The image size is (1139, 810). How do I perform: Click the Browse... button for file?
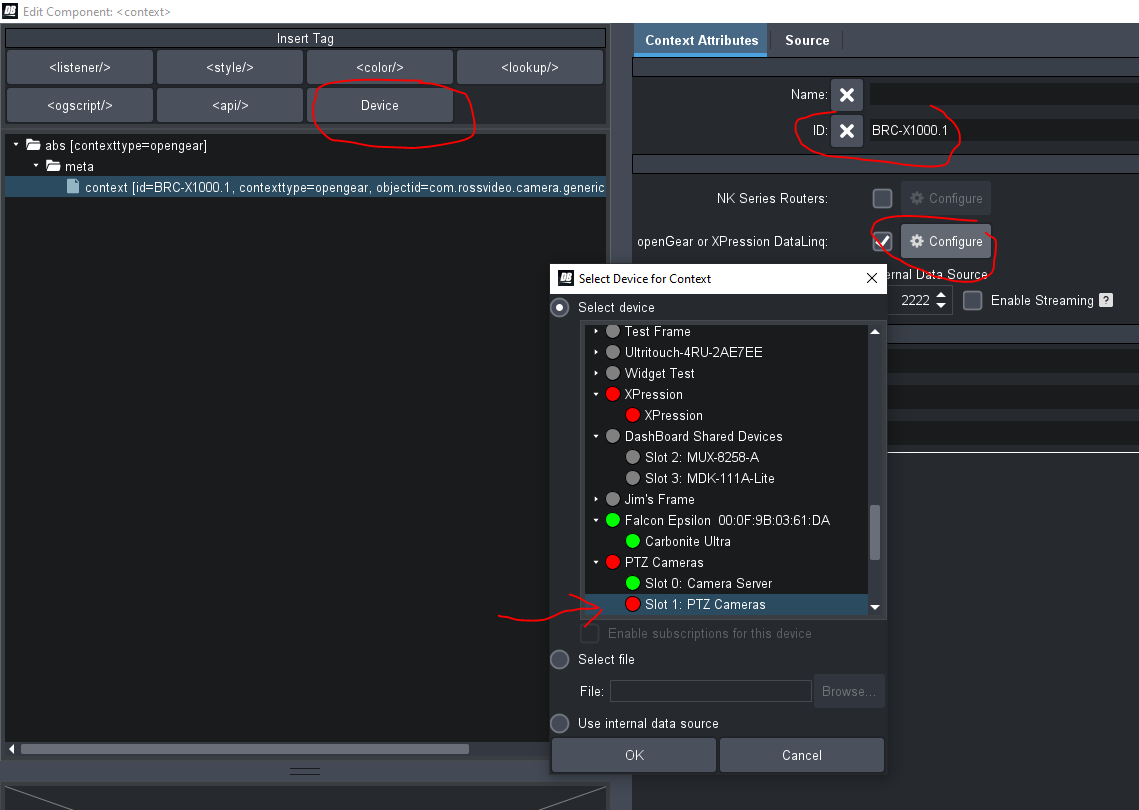pos(849,692)
